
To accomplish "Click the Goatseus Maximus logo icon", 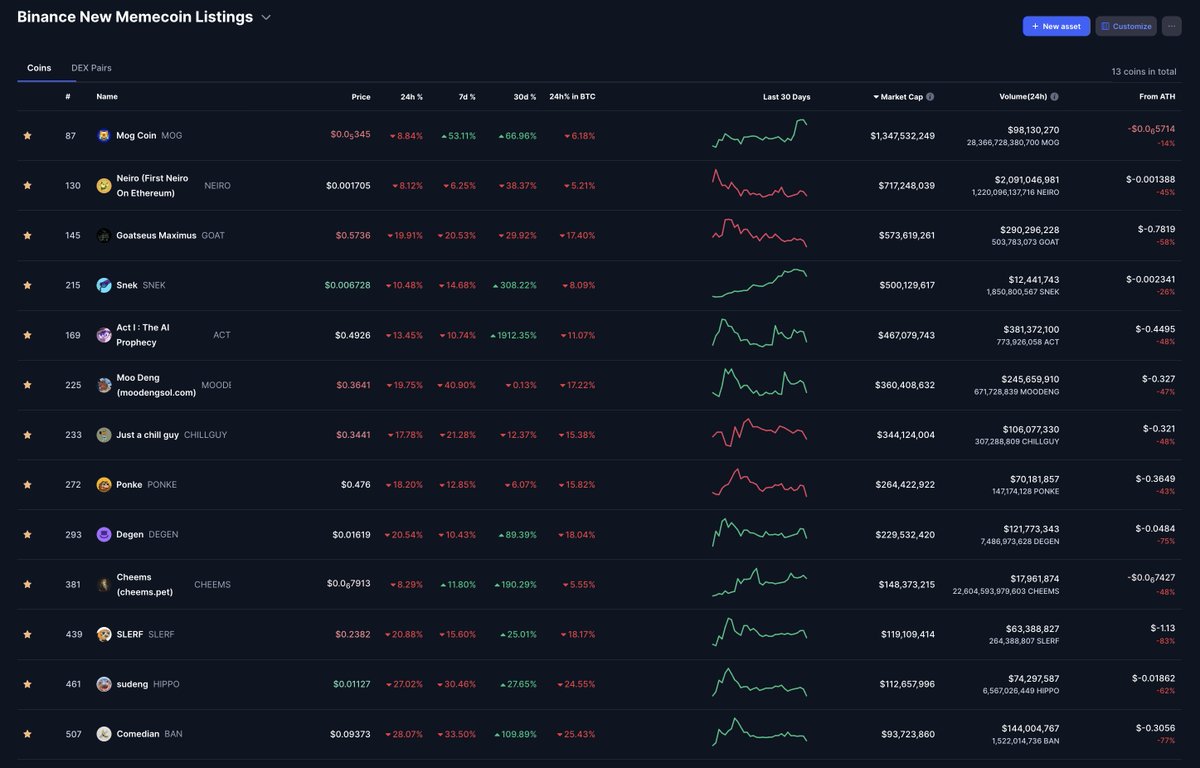I will 103,235.
